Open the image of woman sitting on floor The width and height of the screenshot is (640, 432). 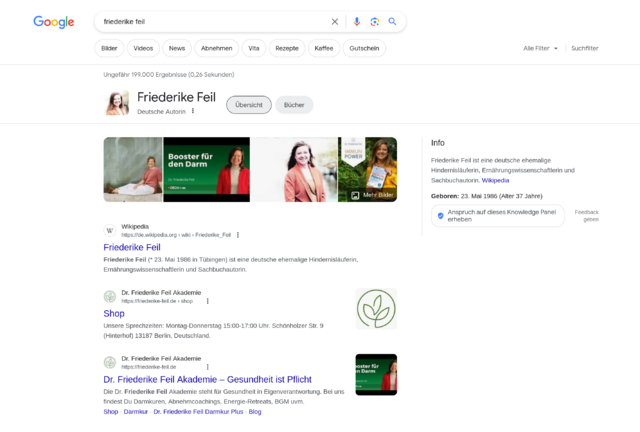coord(133,169)
